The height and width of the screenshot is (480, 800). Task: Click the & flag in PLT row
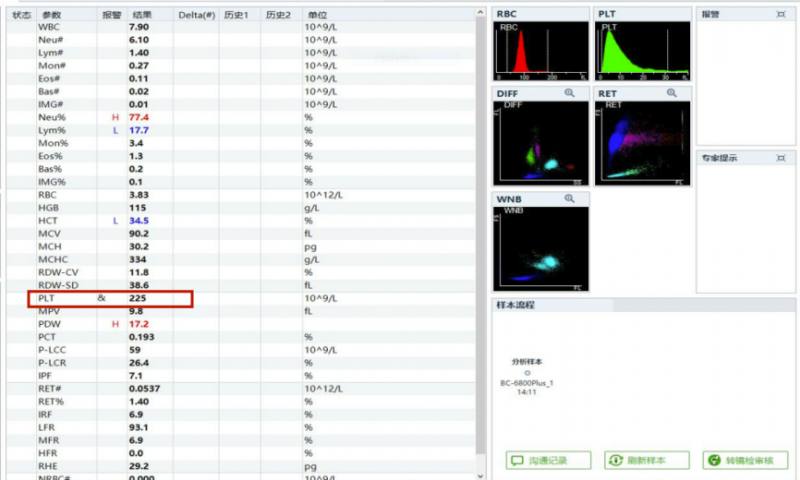(x=102, y=298)
